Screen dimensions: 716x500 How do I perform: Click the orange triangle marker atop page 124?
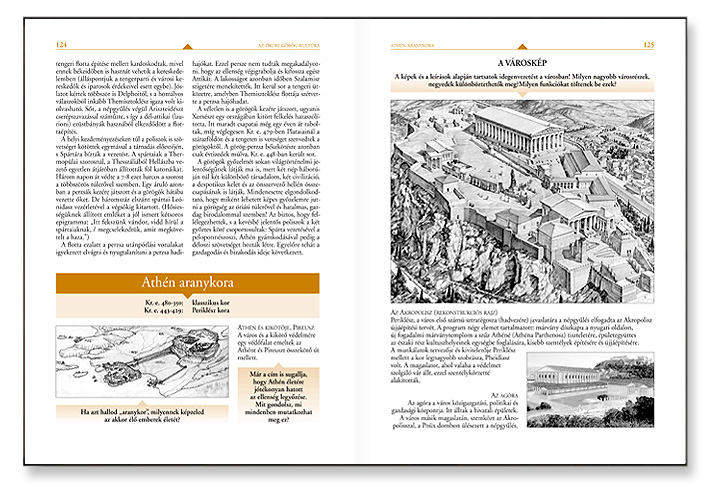(x=188, y=47)
